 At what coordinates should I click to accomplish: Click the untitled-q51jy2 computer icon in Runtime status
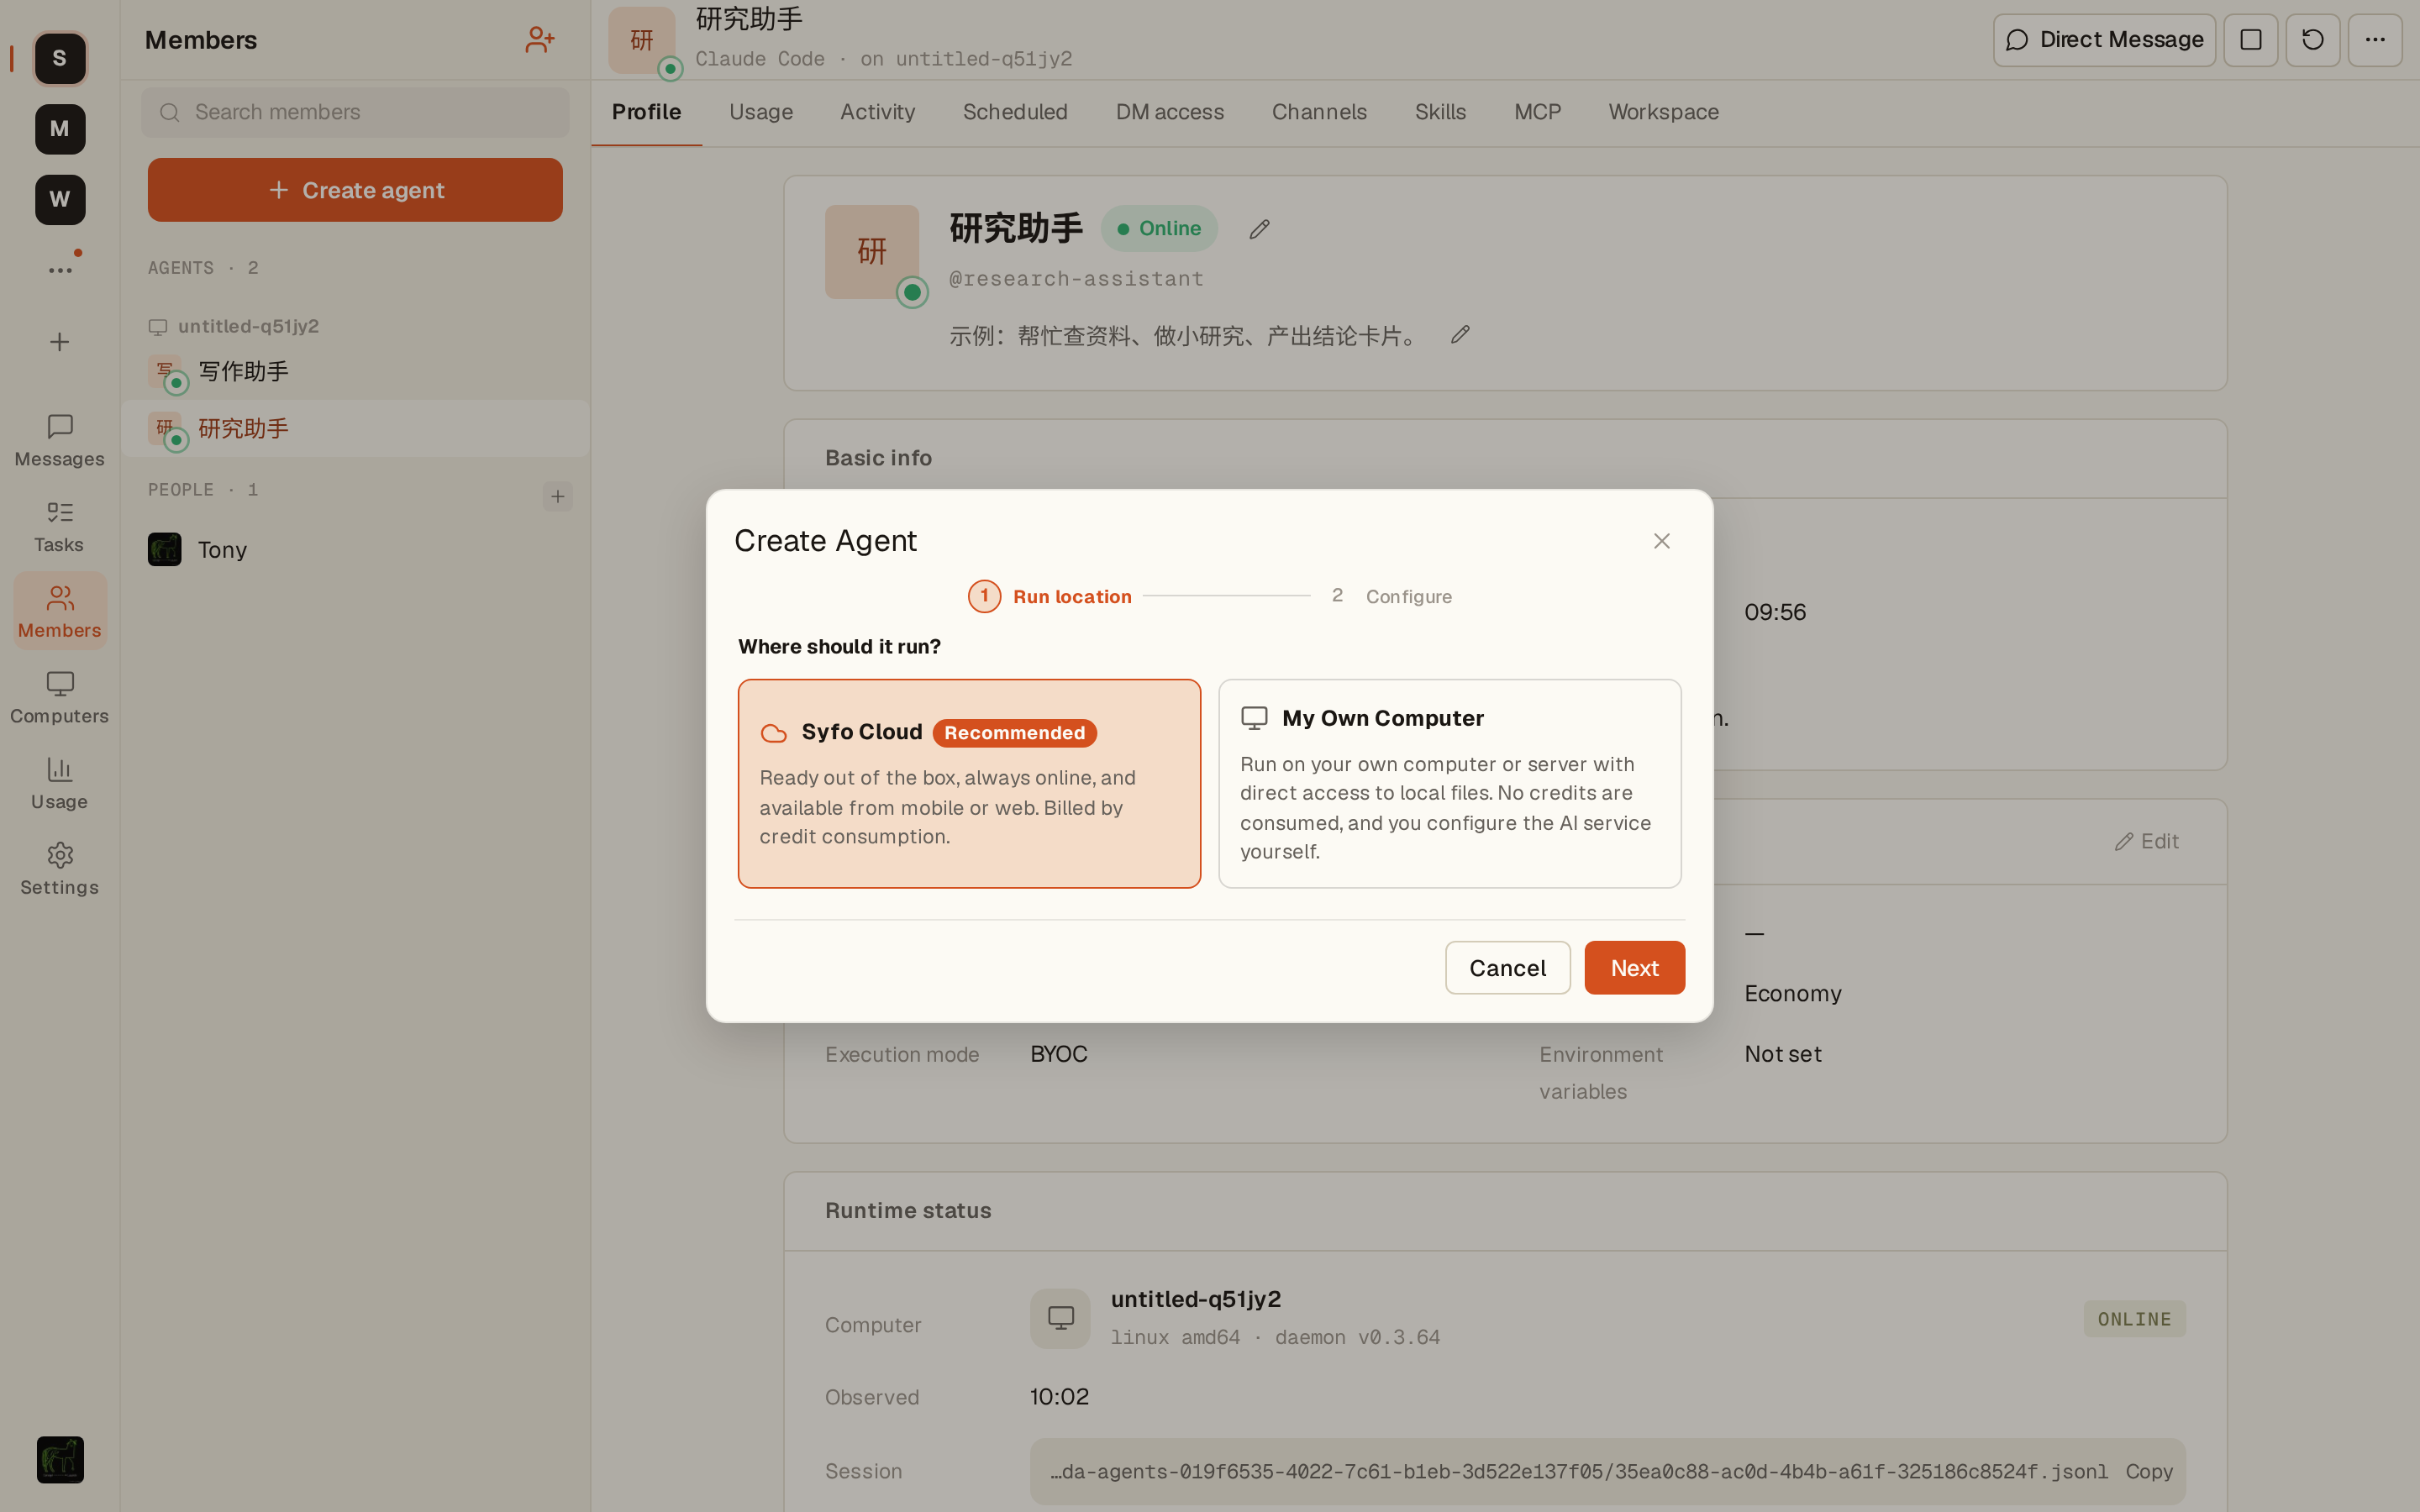click(1060, 1318)
